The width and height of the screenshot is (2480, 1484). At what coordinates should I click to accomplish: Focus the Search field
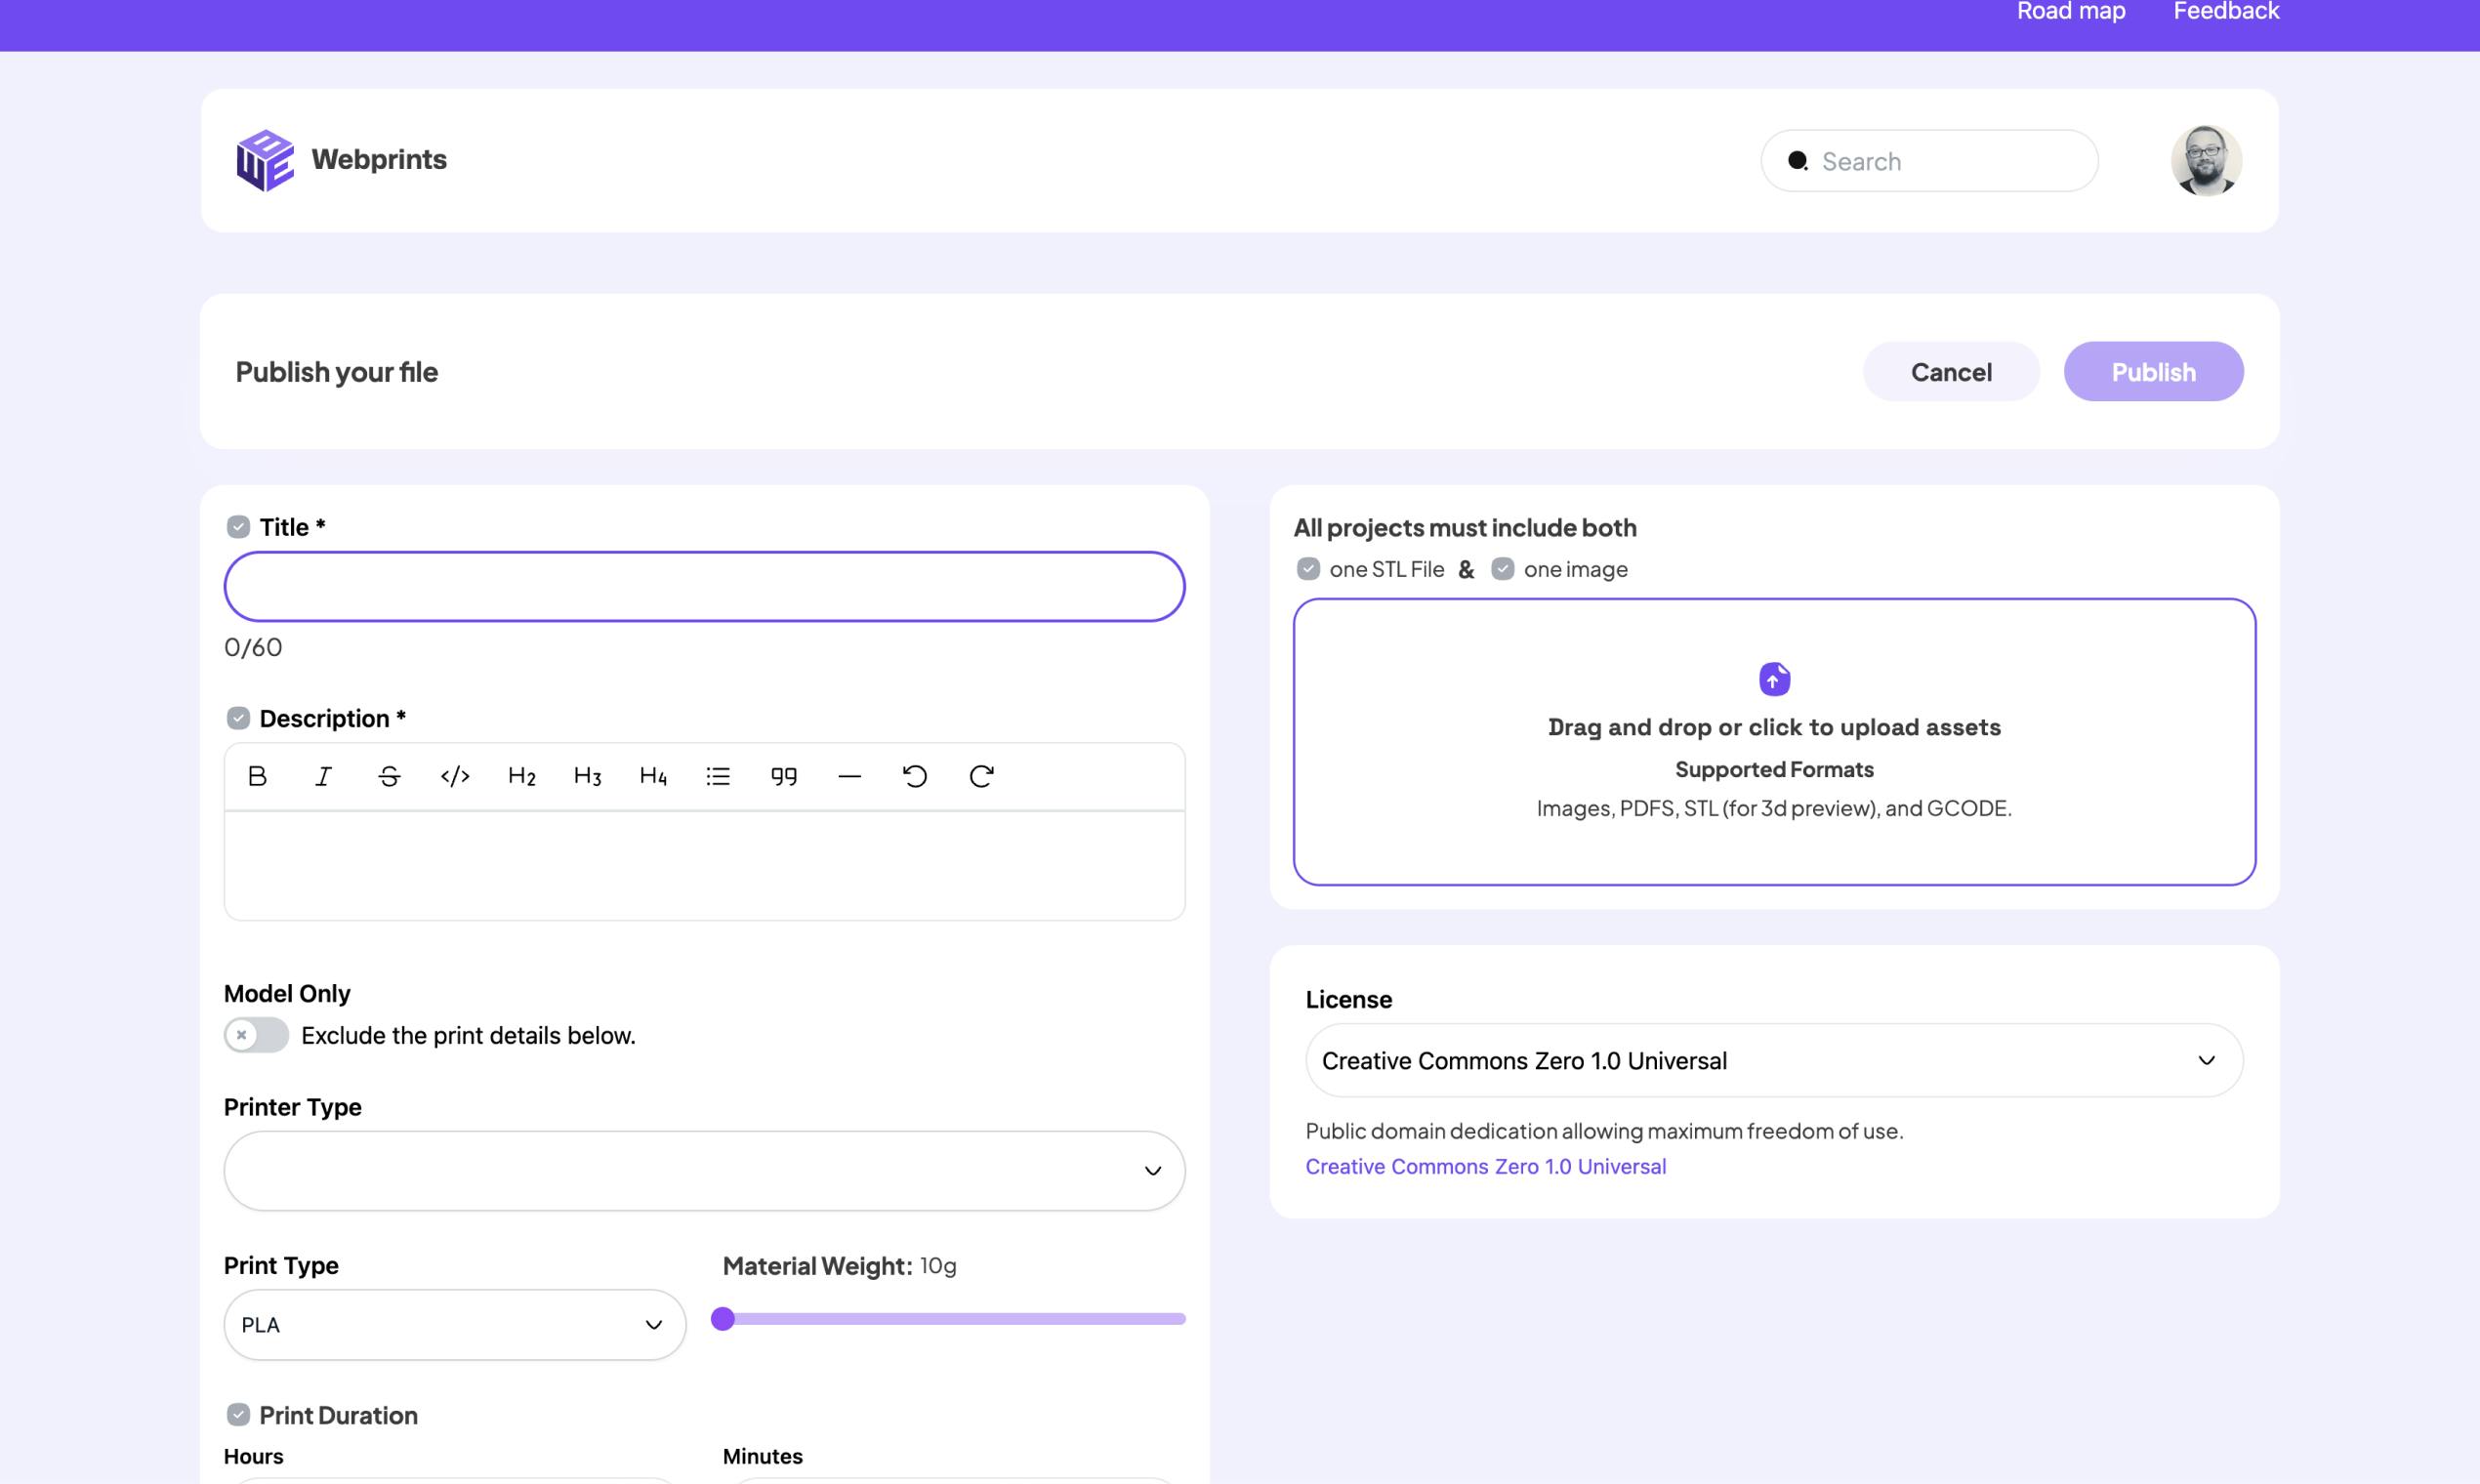click(1929, 161)
